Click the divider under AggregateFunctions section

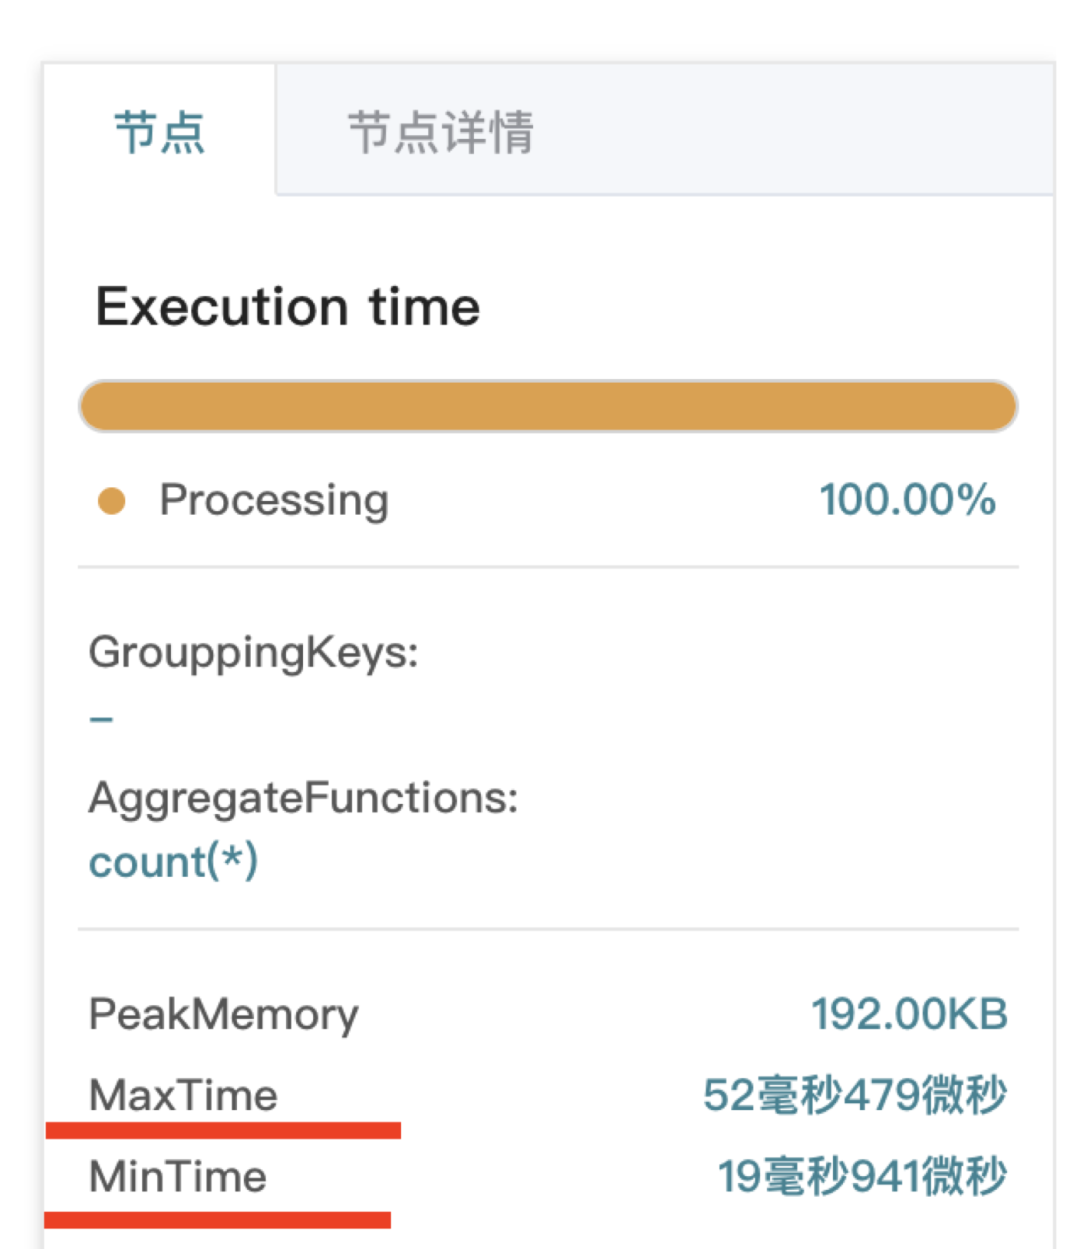(548, 927)
